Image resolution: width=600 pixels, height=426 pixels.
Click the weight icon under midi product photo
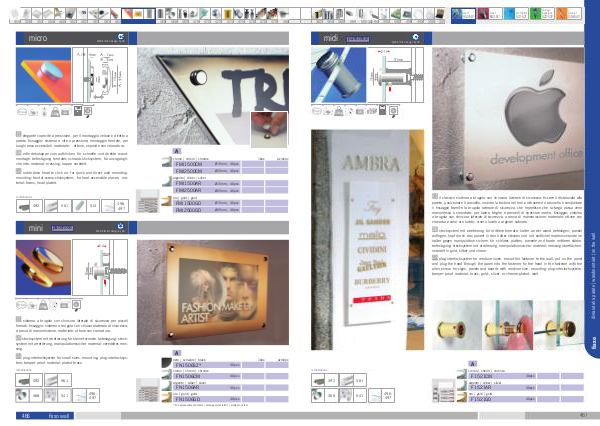339,111
